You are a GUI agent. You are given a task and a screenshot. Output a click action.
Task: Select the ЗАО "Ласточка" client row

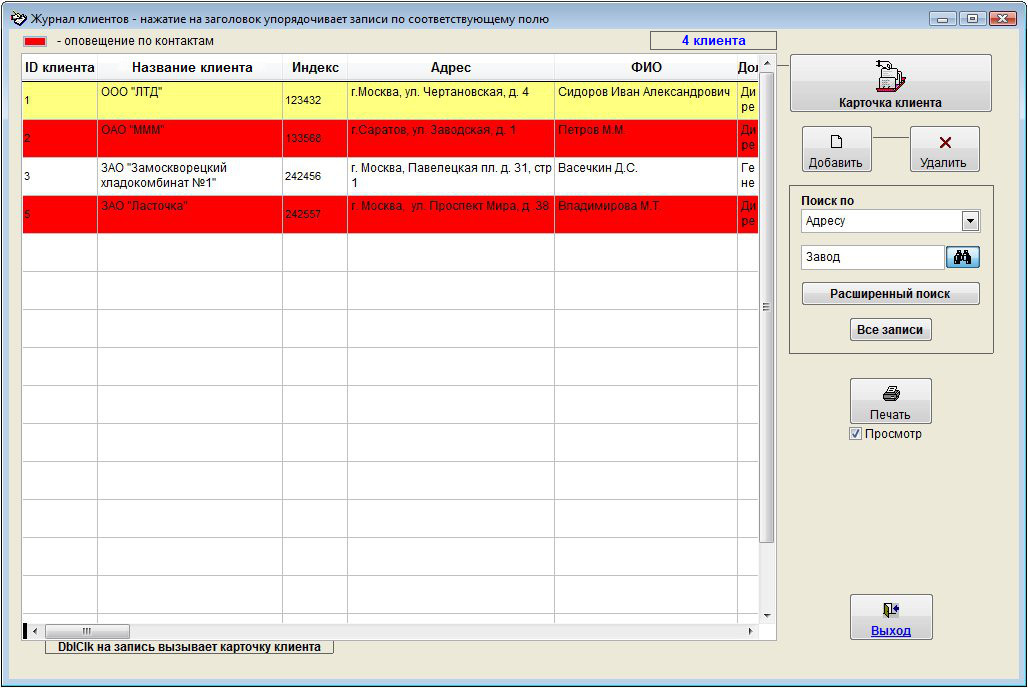point(190,214)
